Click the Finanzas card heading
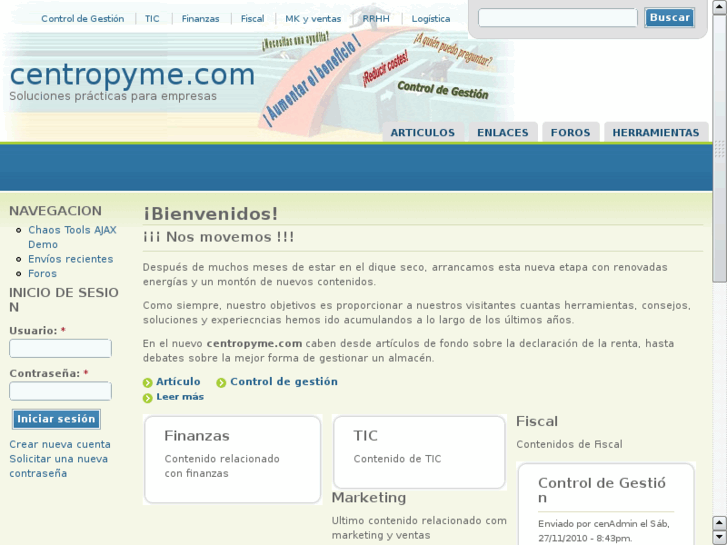This screenshot has height=545, width=727. pyautogui.click(x=197, y=436)
